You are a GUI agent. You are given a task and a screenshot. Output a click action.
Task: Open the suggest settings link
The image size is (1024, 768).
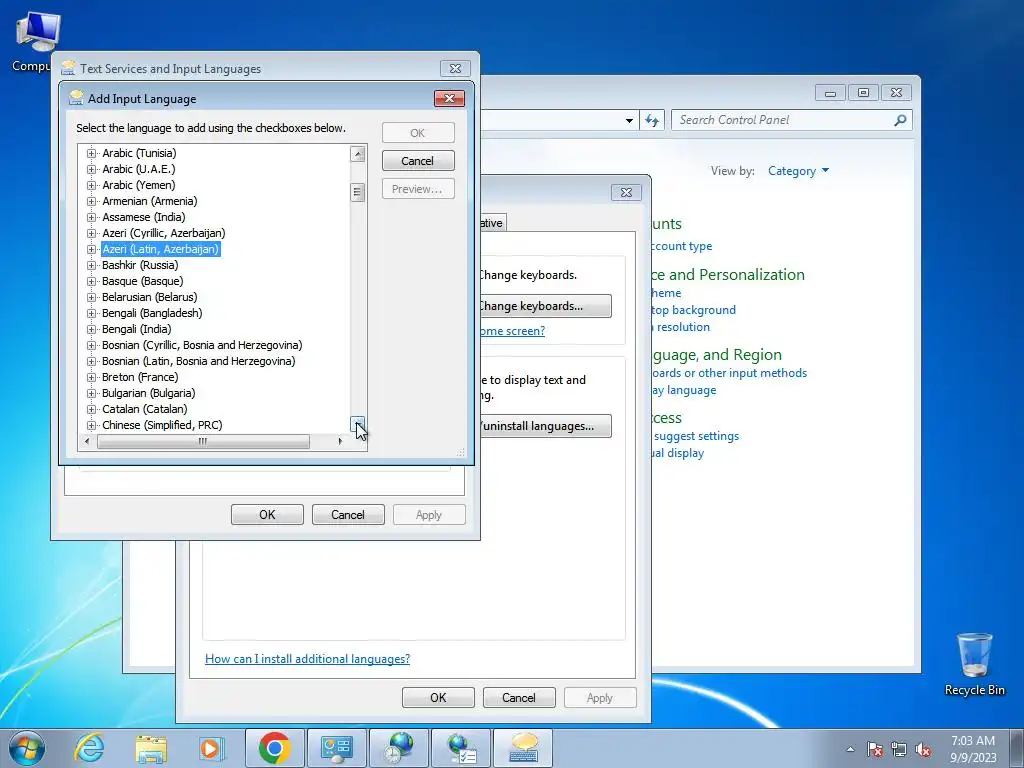coord(696,436)
